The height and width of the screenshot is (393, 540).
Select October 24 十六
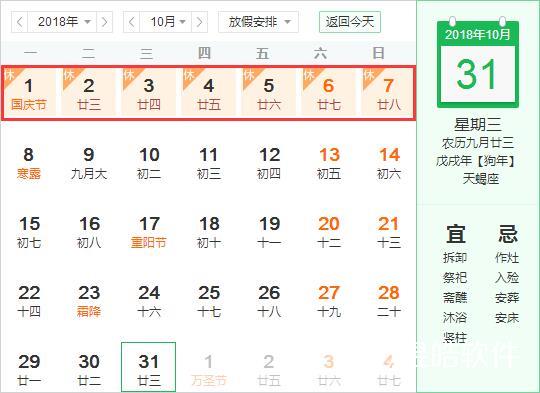[x=149, y=300]
